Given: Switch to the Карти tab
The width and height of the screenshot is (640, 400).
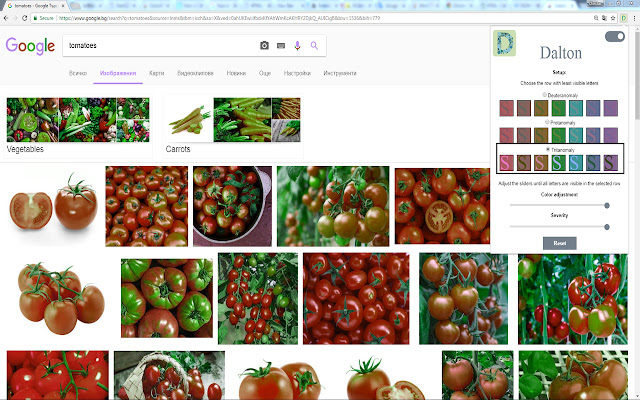Looking at the screenshot, I should [156, 74].
